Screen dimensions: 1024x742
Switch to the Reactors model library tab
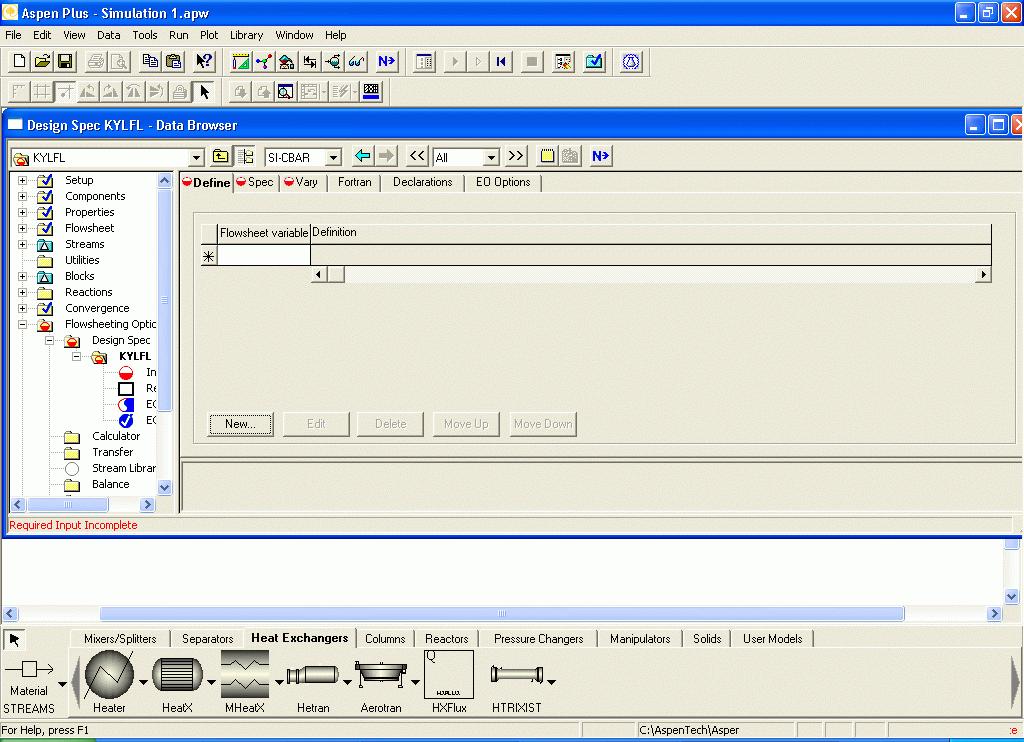447,639
